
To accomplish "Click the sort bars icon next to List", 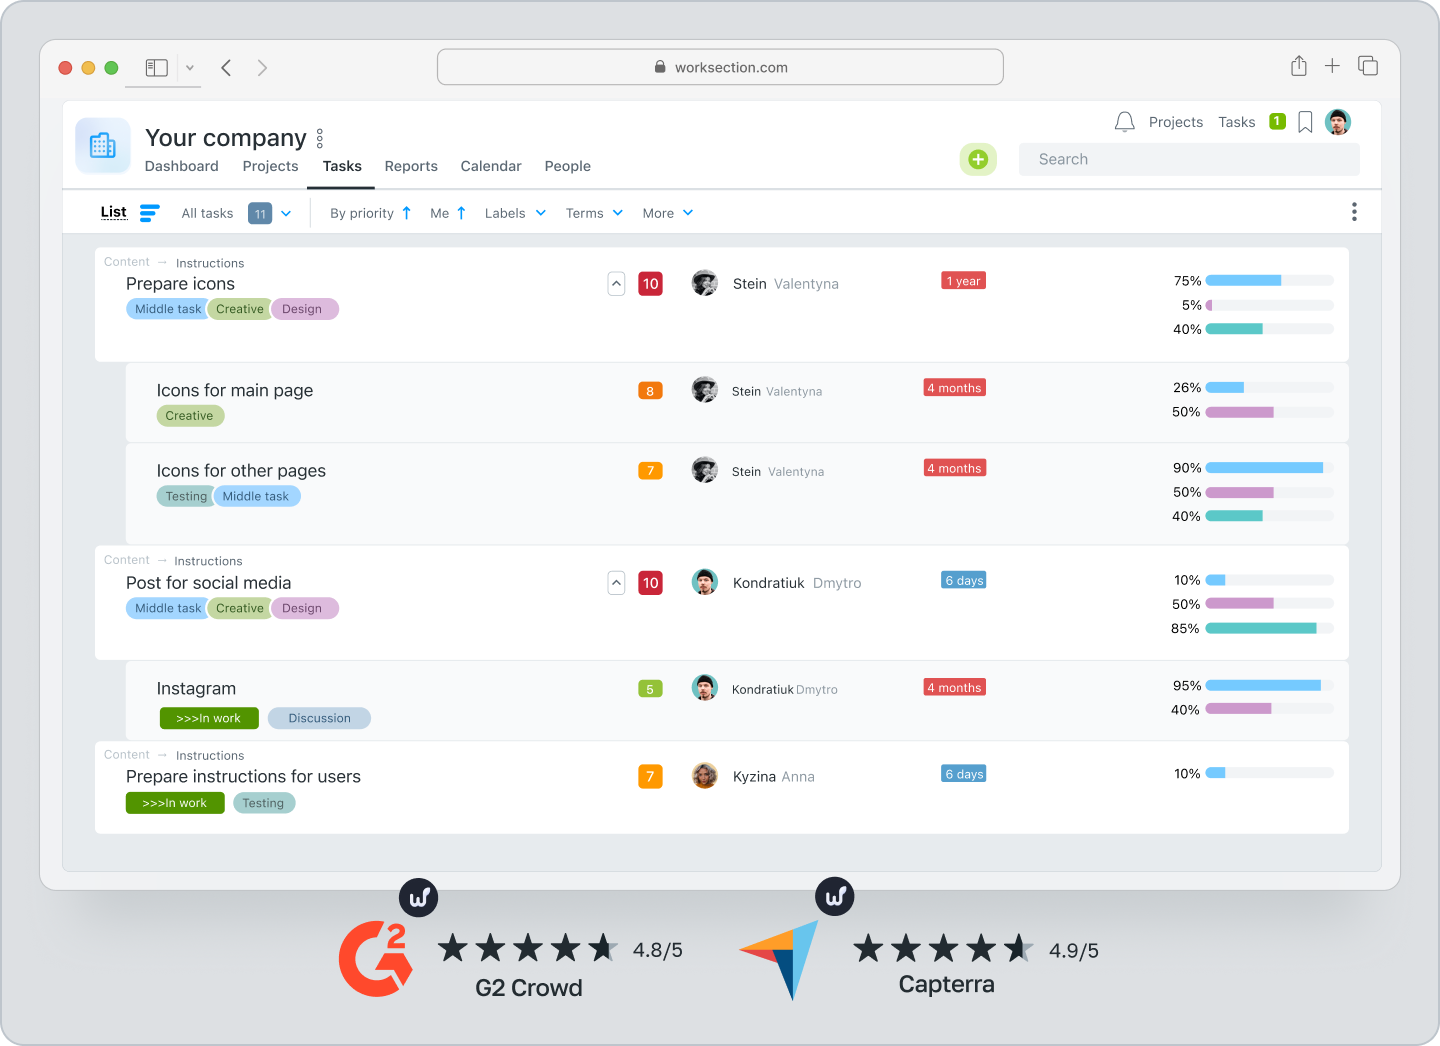I will [149, 212].
